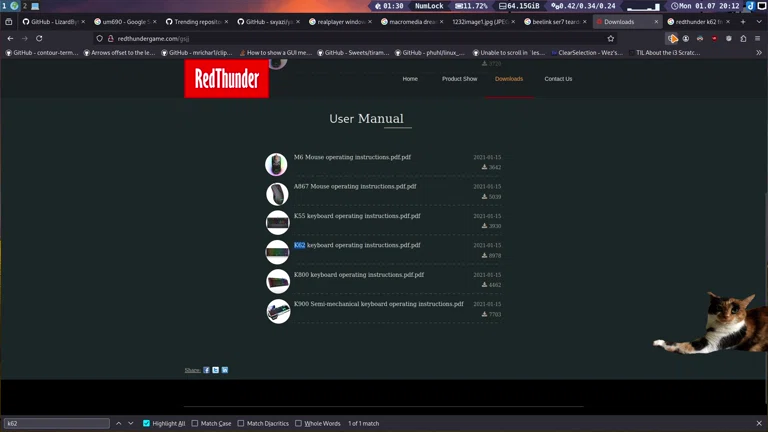This screenshot has width=768, height=432.
Task: Close the Downloads tab
Action: click(656, 22)
